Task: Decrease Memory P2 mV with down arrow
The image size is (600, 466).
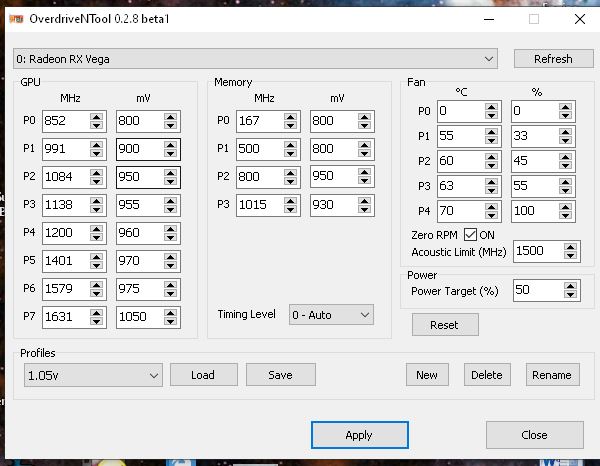Action: 364,181
